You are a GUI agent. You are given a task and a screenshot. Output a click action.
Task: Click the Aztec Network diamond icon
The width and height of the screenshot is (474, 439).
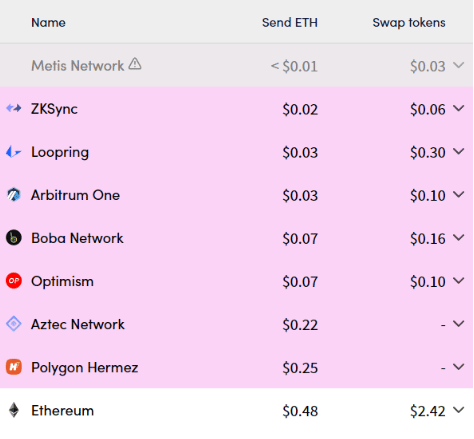click(x=14, y=324)
